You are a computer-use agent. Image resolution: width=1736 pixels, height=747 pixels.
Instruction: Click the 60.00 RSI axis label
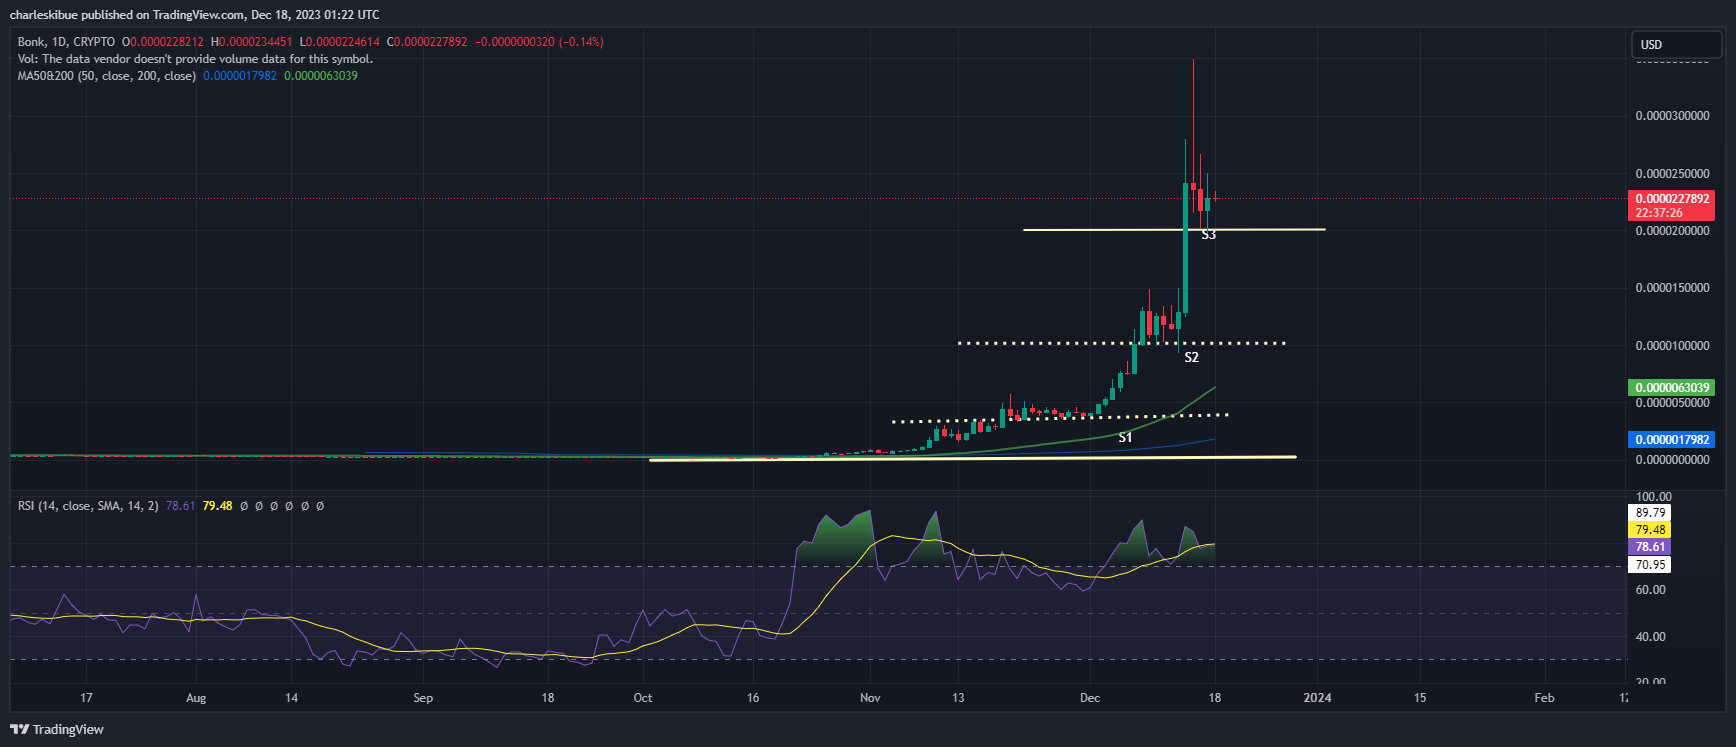(x=1650, y=590)
